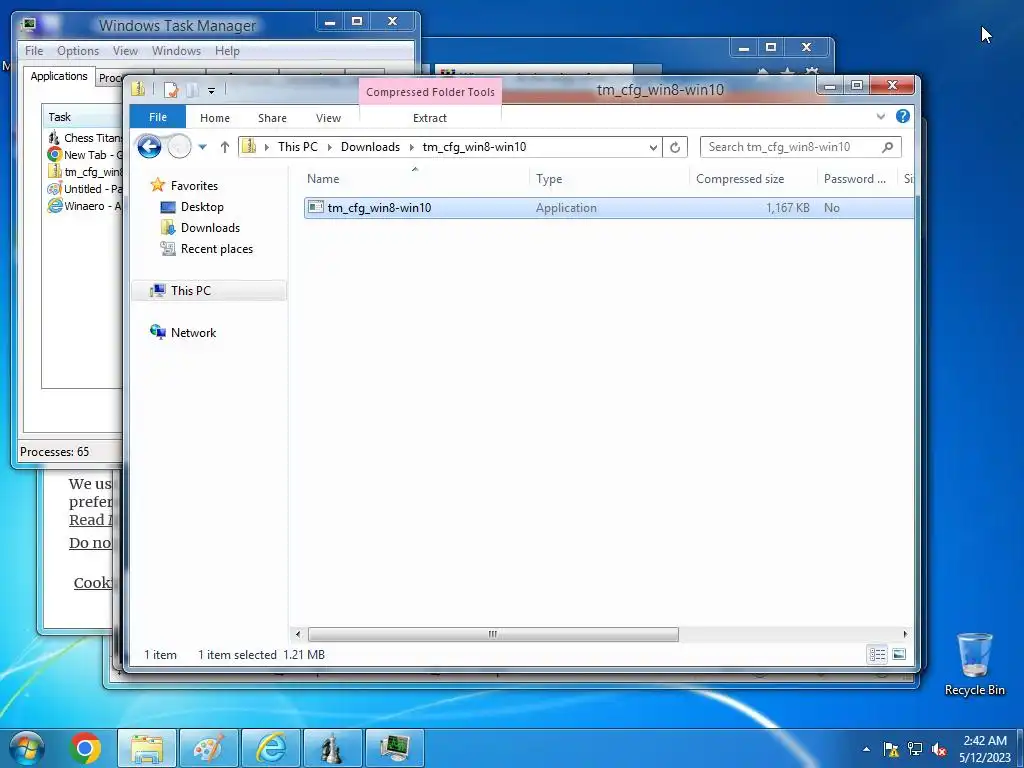This screenshot has height=768, width=1024.
Task: Open the address bar history dropdown
Action: coord(652,147)
